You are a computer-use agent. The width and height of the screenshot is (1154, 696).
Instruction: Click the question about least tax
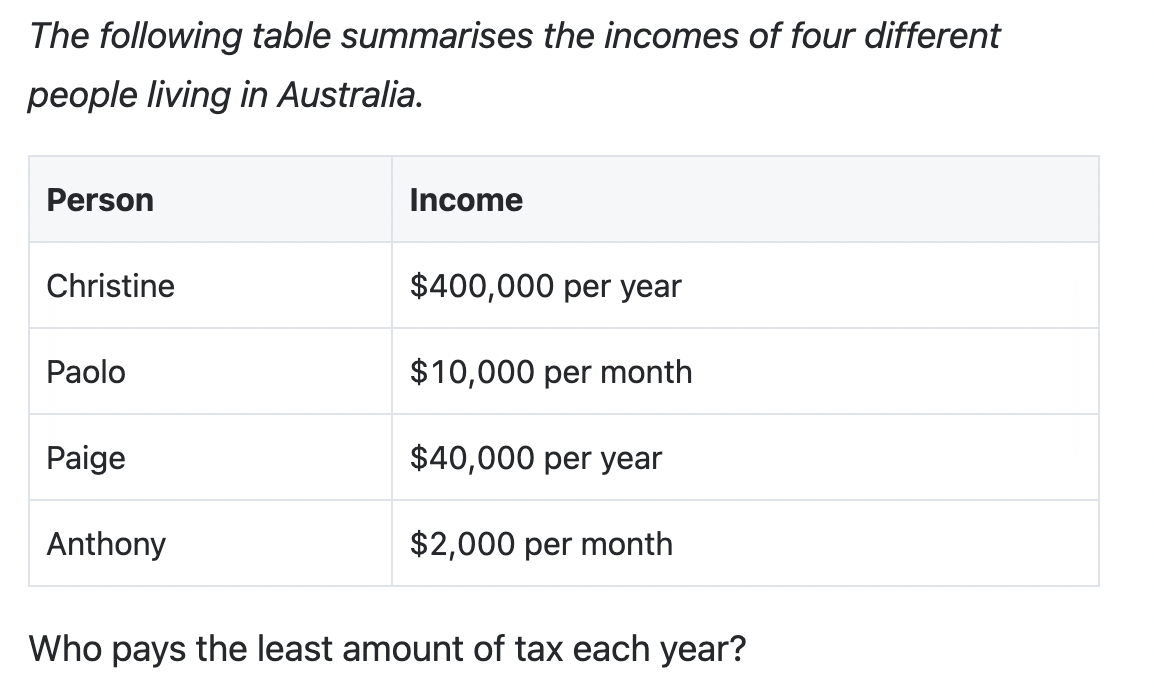[x=387, y=650]
